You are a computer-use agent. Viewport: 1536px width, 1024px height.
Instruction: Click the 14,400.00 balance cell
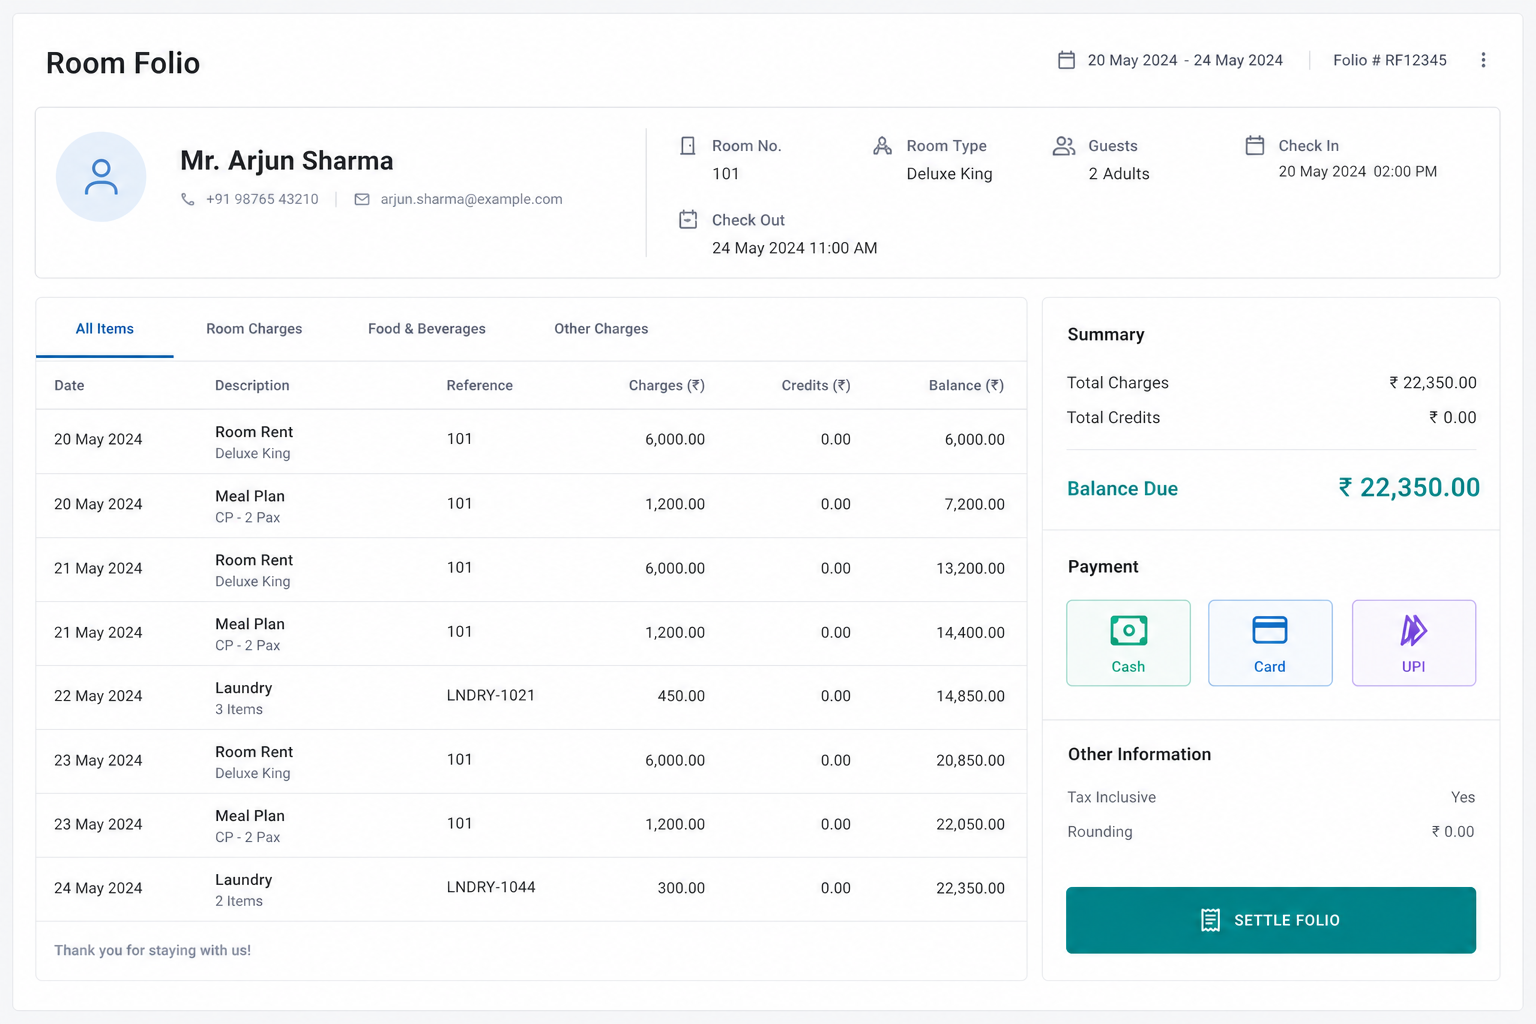(x=970, y=632)
